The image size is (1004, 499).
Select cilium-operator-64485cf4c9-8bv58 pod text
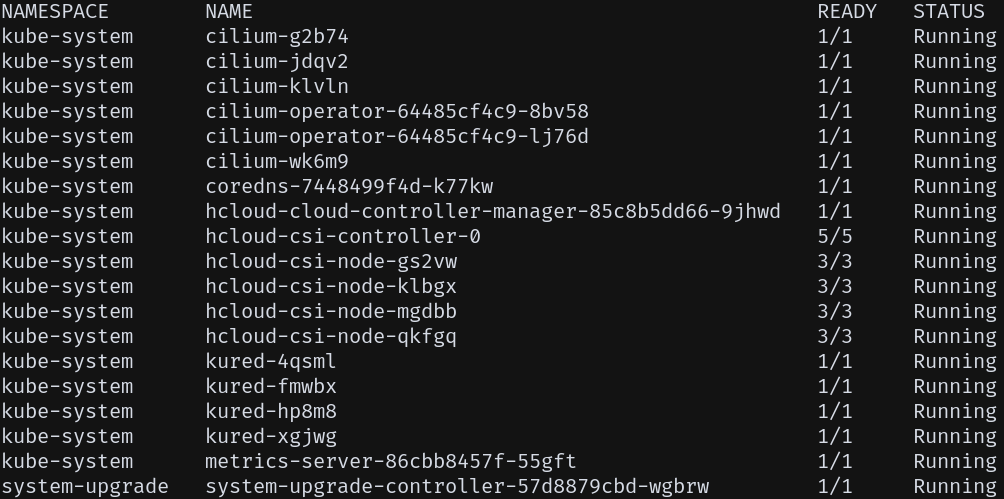[x=397, y=112]
